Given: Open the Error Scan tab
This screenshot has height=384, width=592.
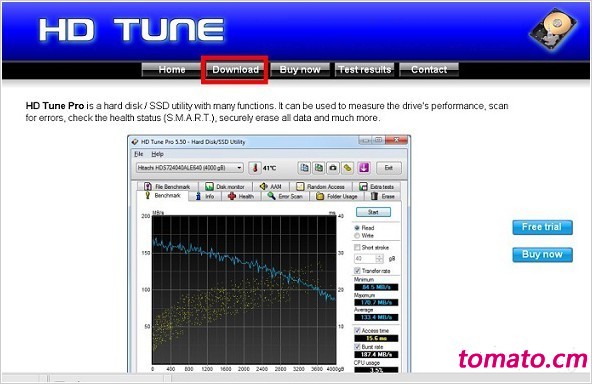Looking at the screenshot, I should click(285, 196).
